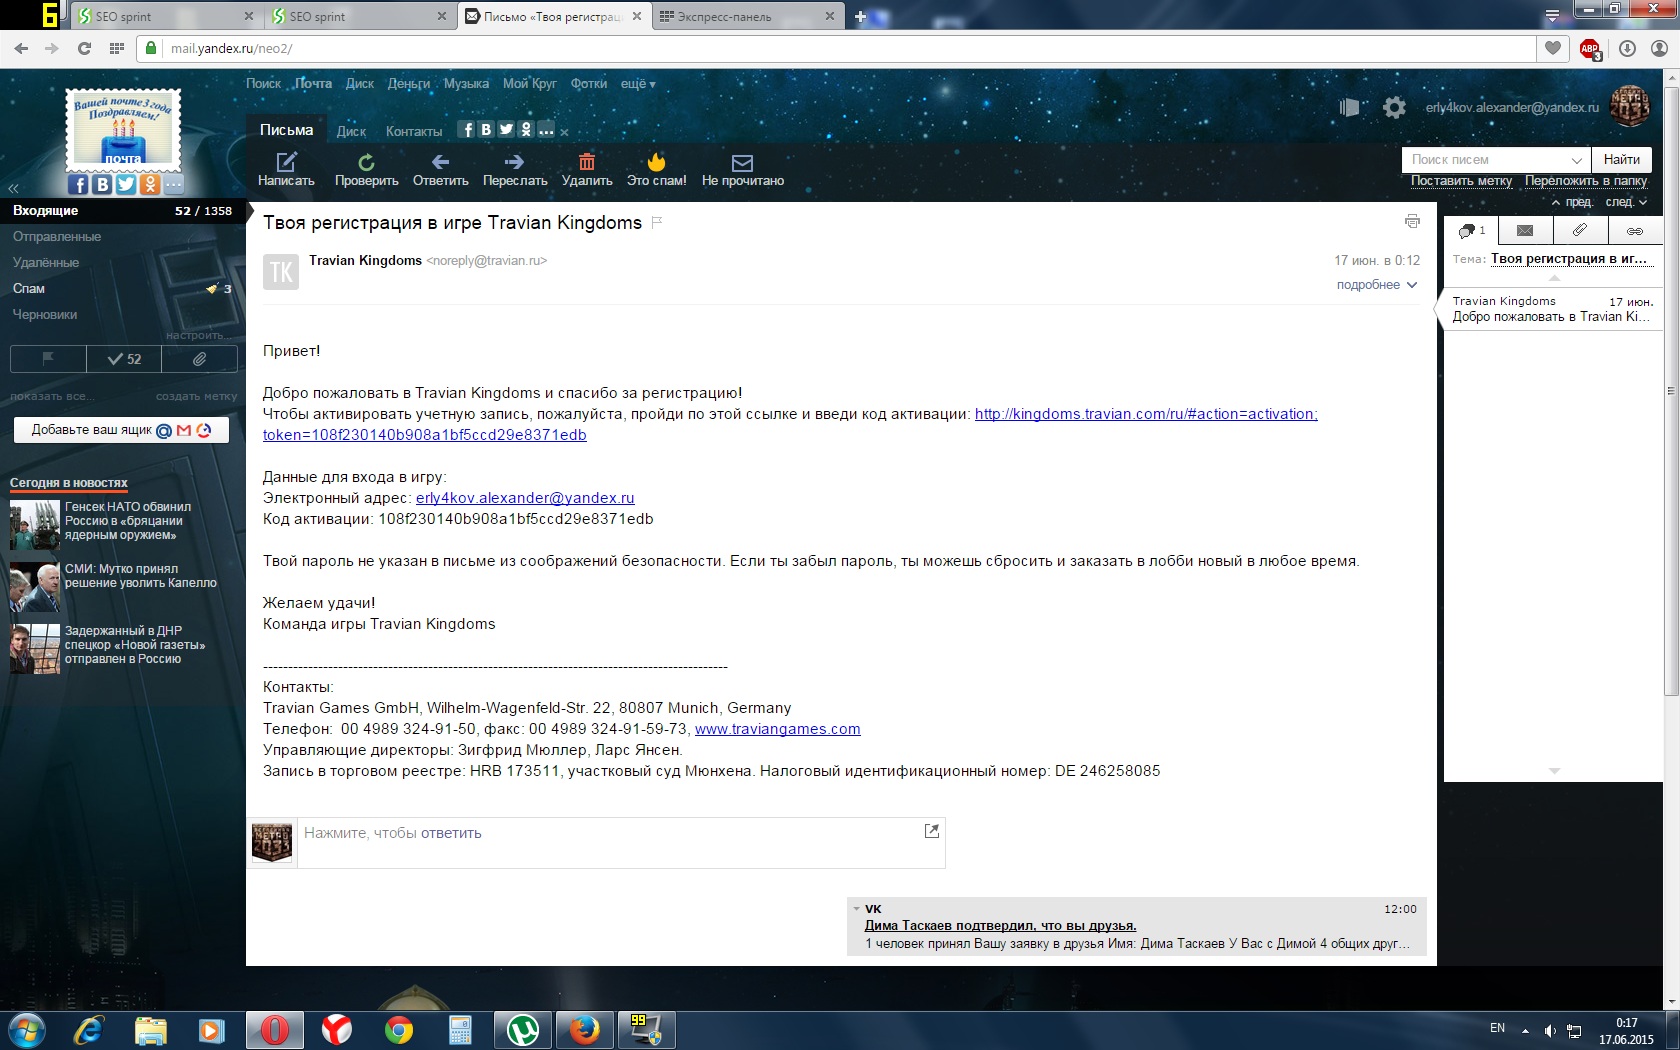Click создать метку link
Viewport: 1680px width, 1050px height.
click(x=196, y=396)
